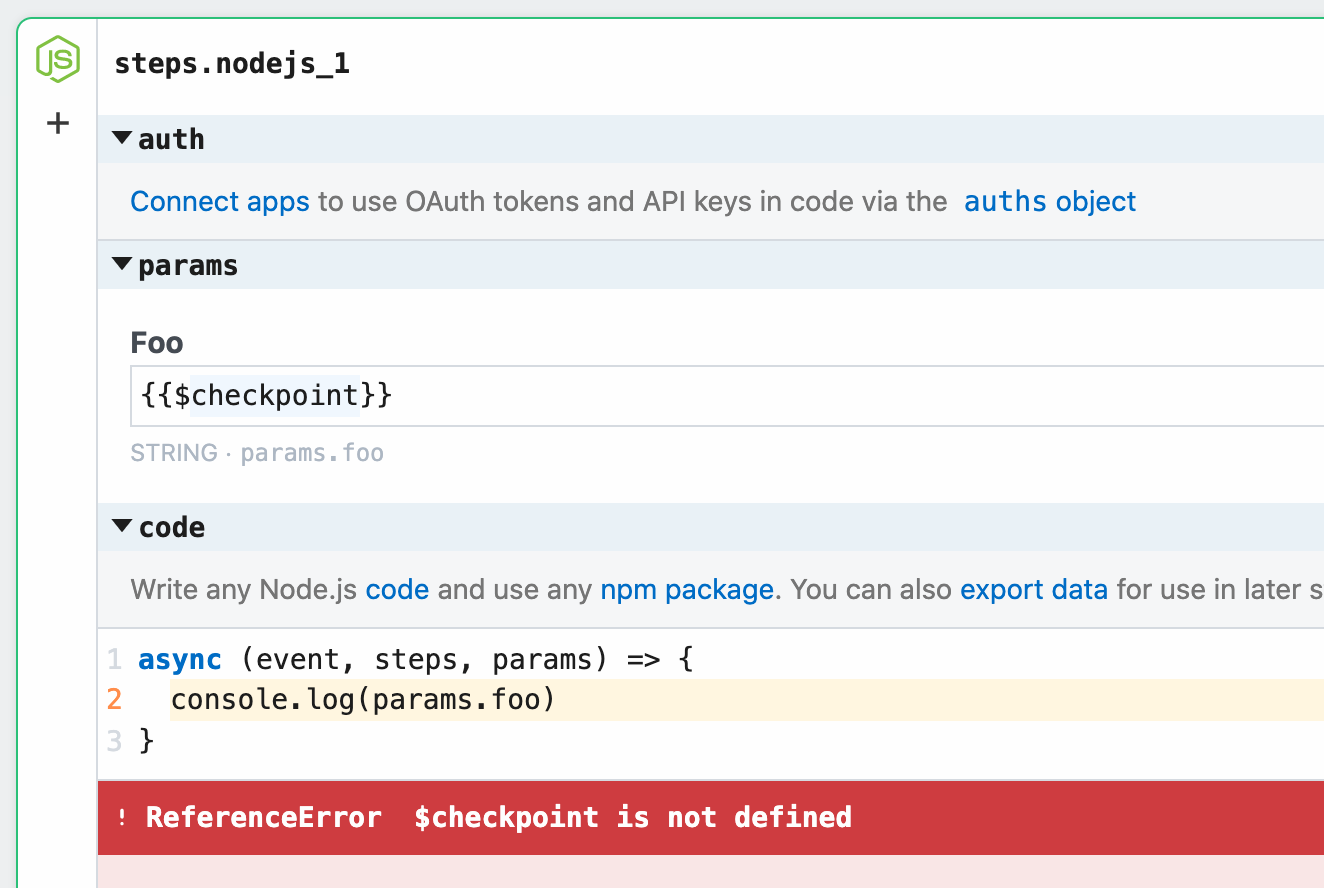This screenshot has width=1324, height=888.
Task: Click the ReferenceError message banner
Action: (711, 818)
